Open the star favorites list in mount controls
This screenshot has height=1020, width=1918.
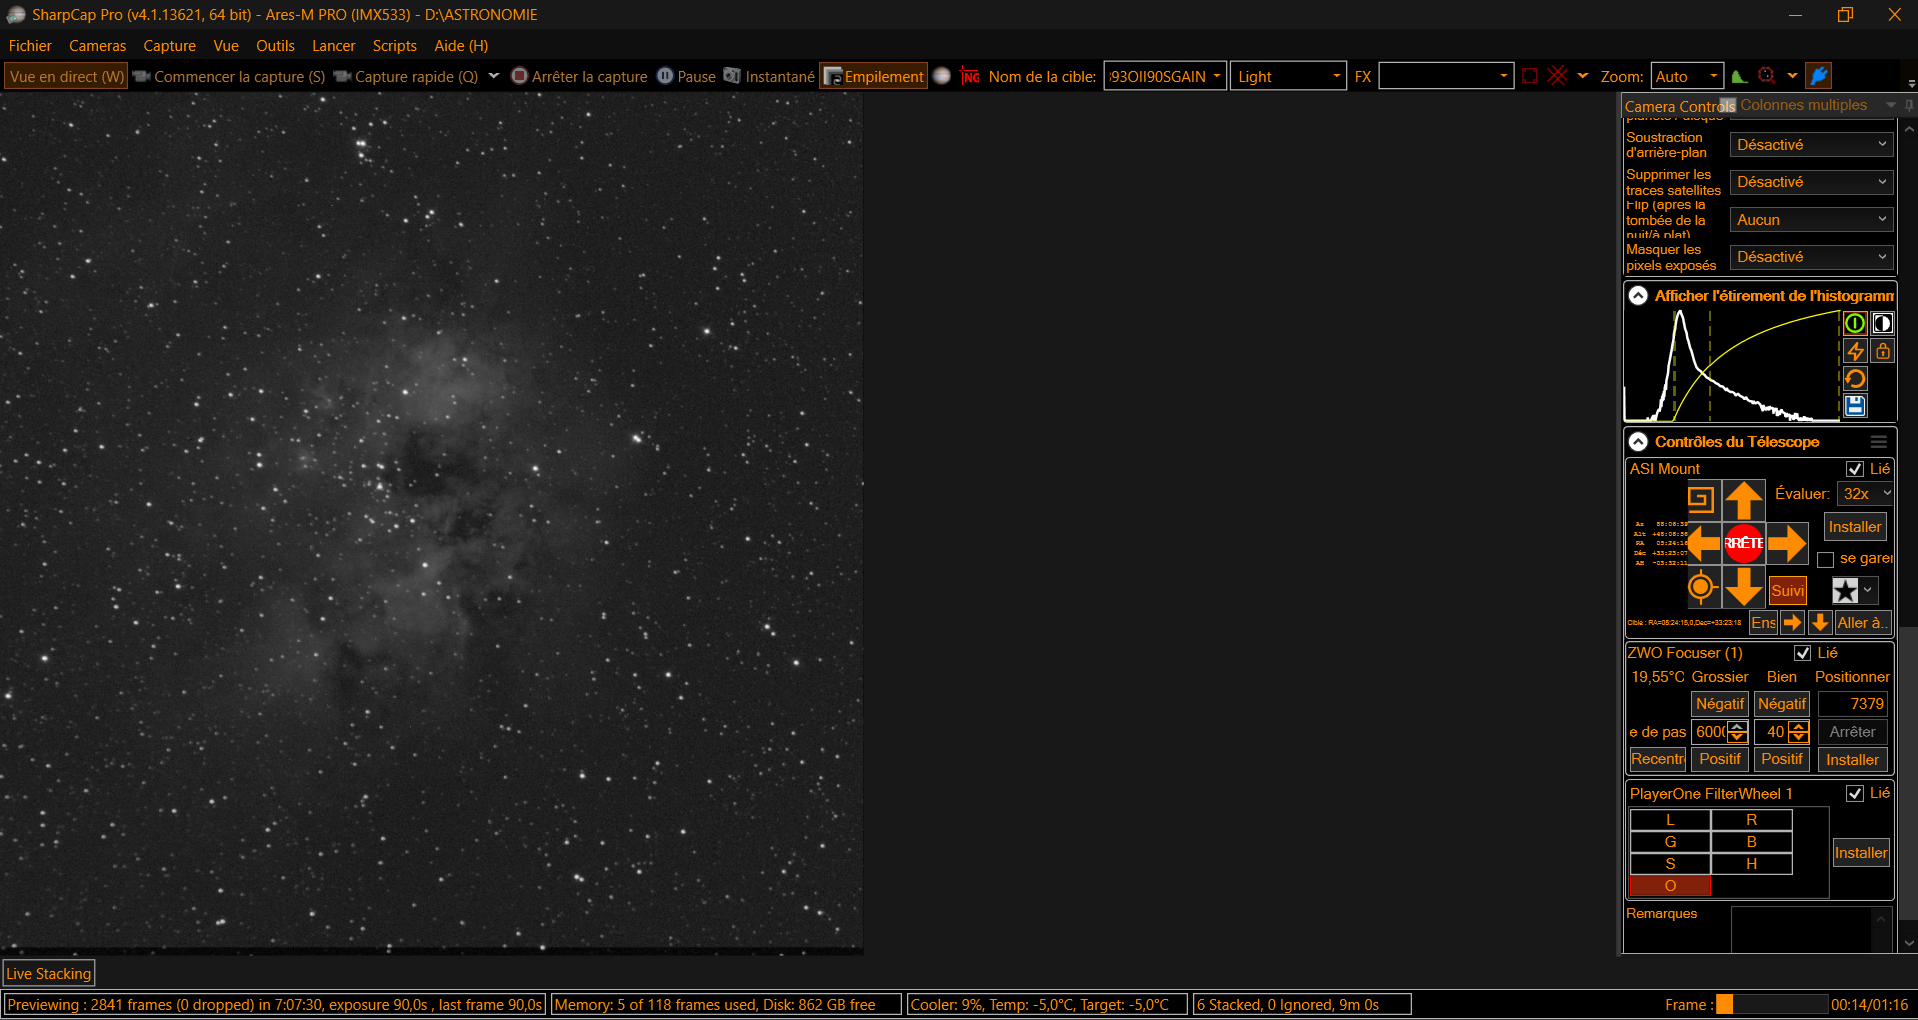pos(1854,590)
